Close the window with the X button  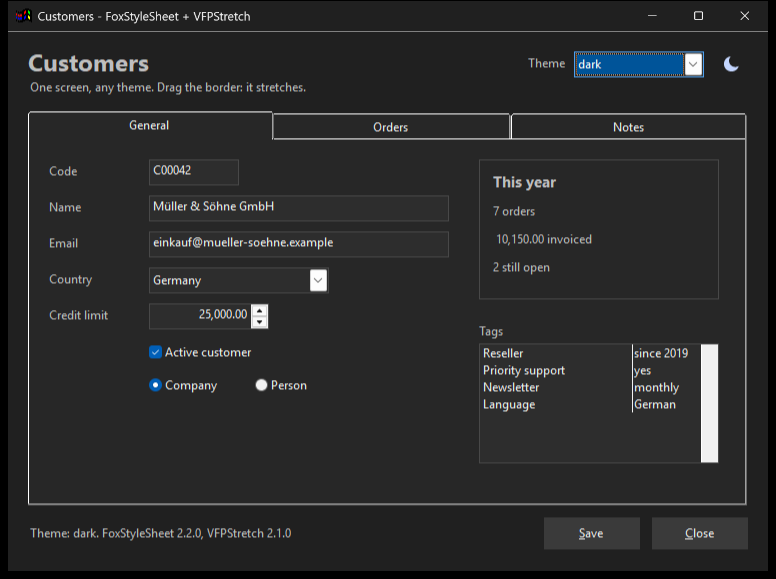coord(744,16)
